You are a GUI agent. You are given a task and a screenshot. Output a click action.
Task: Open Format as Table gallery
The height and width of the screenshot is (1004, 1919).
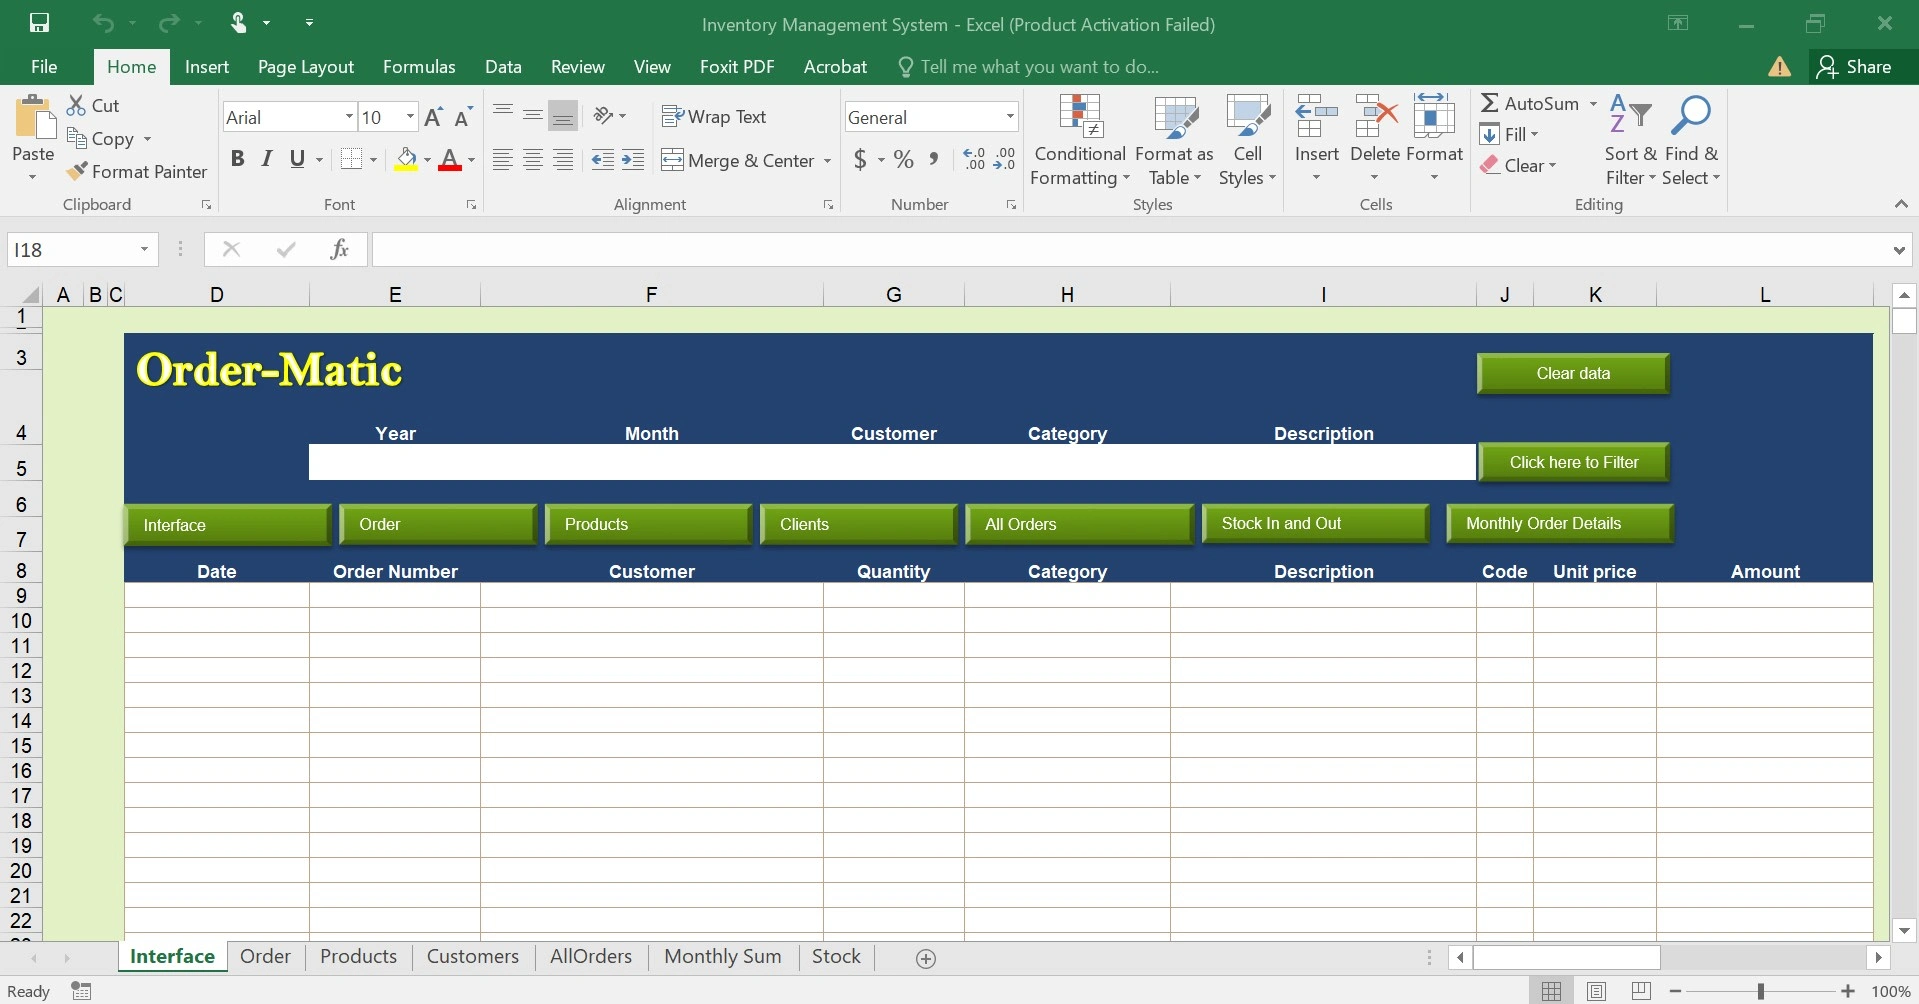[x=1175, y=140]
